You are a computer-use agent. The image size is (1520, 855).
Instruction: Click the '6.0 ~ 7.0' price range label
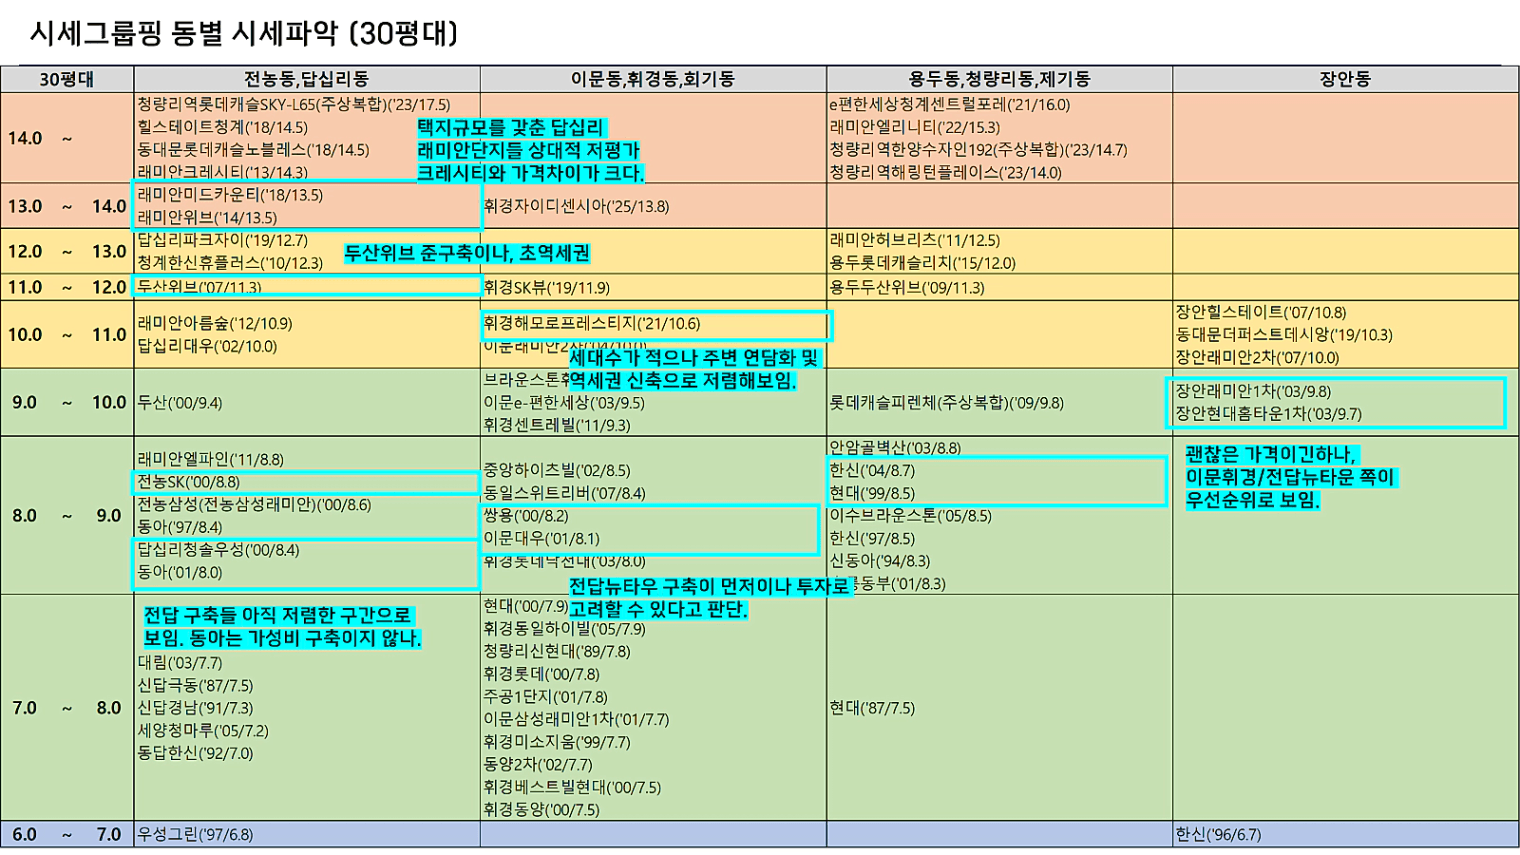click(67, 834)
